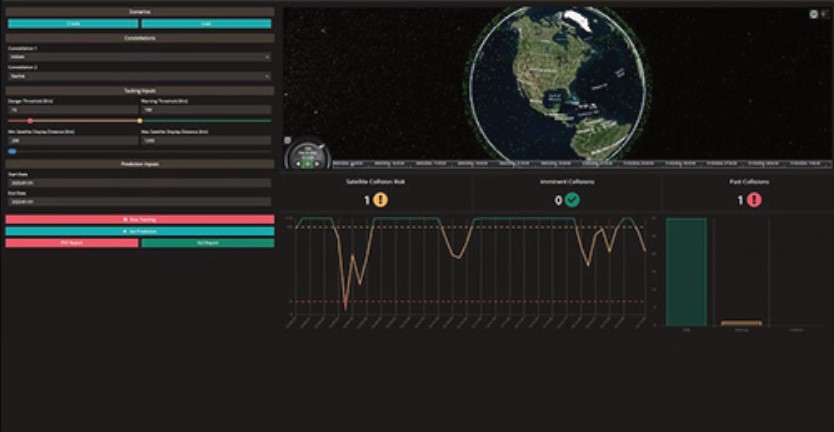Click the Start Date input field
The image size is (834, 432).
(x=139, y=185)
